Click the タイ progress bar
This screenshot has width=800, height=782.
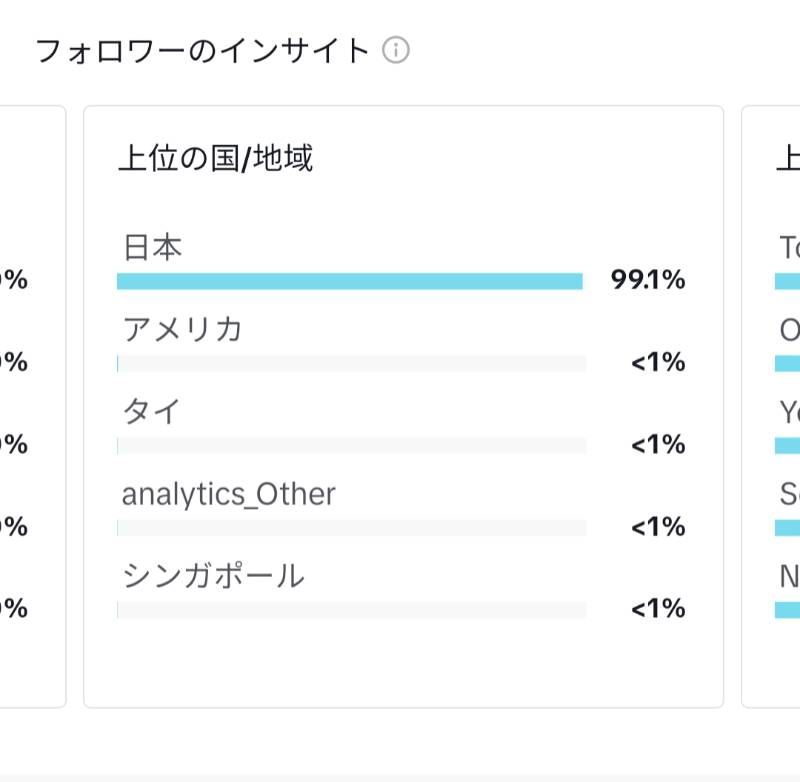352,445
